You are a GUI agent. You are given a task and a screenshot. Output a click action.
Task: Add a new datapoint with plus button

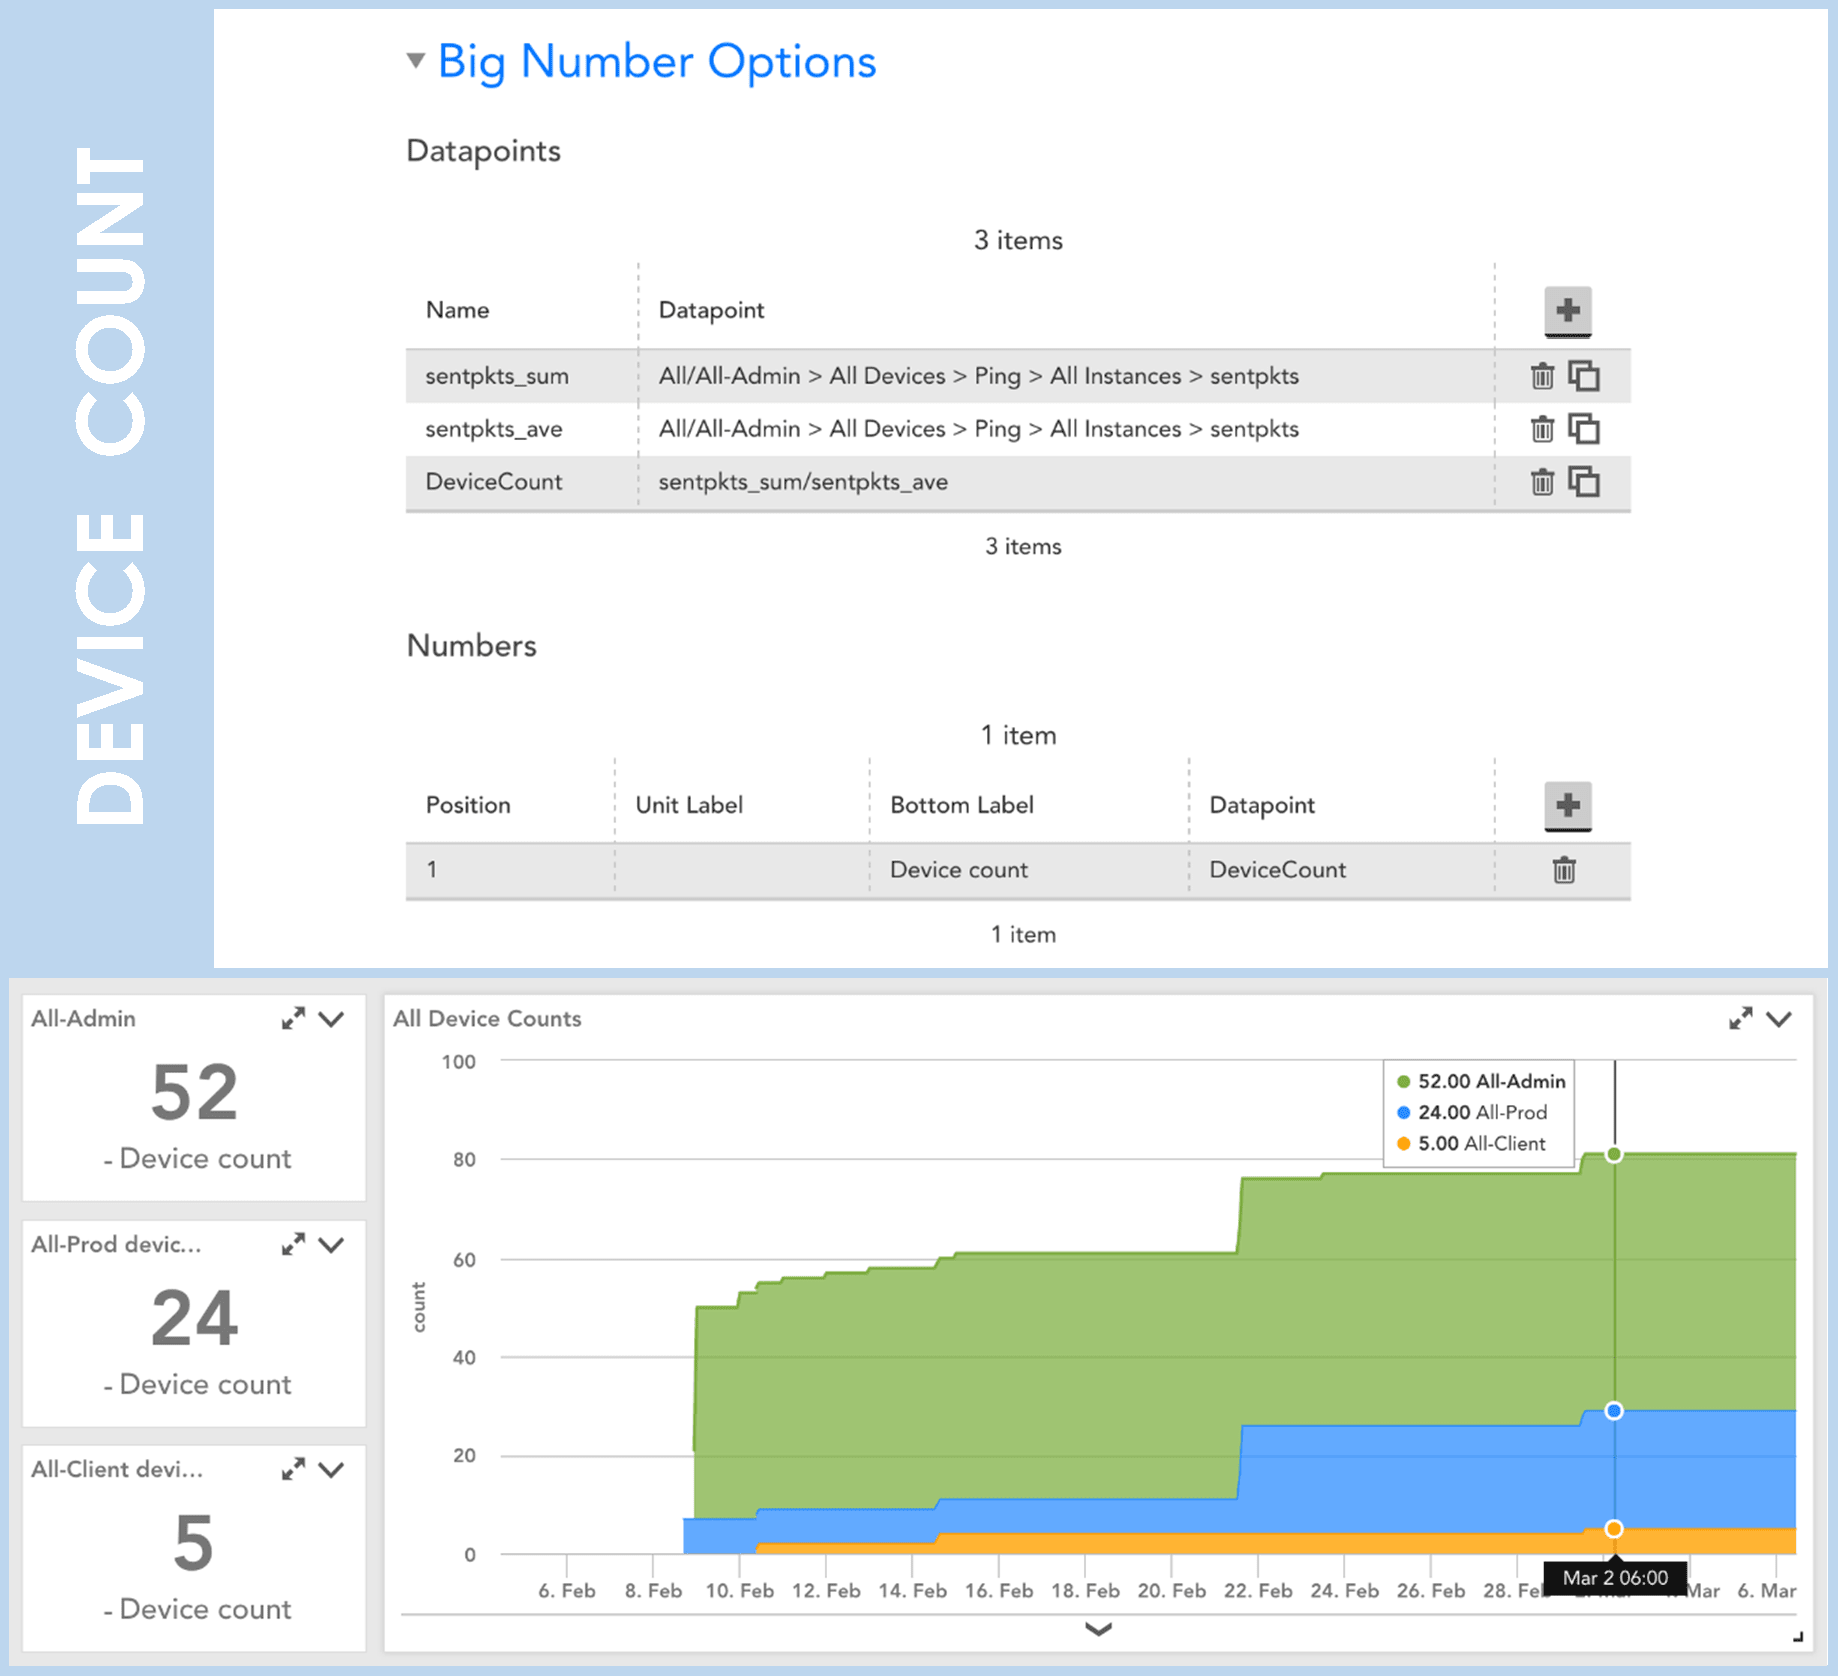pyautogui.click(x=1567, y=310)
